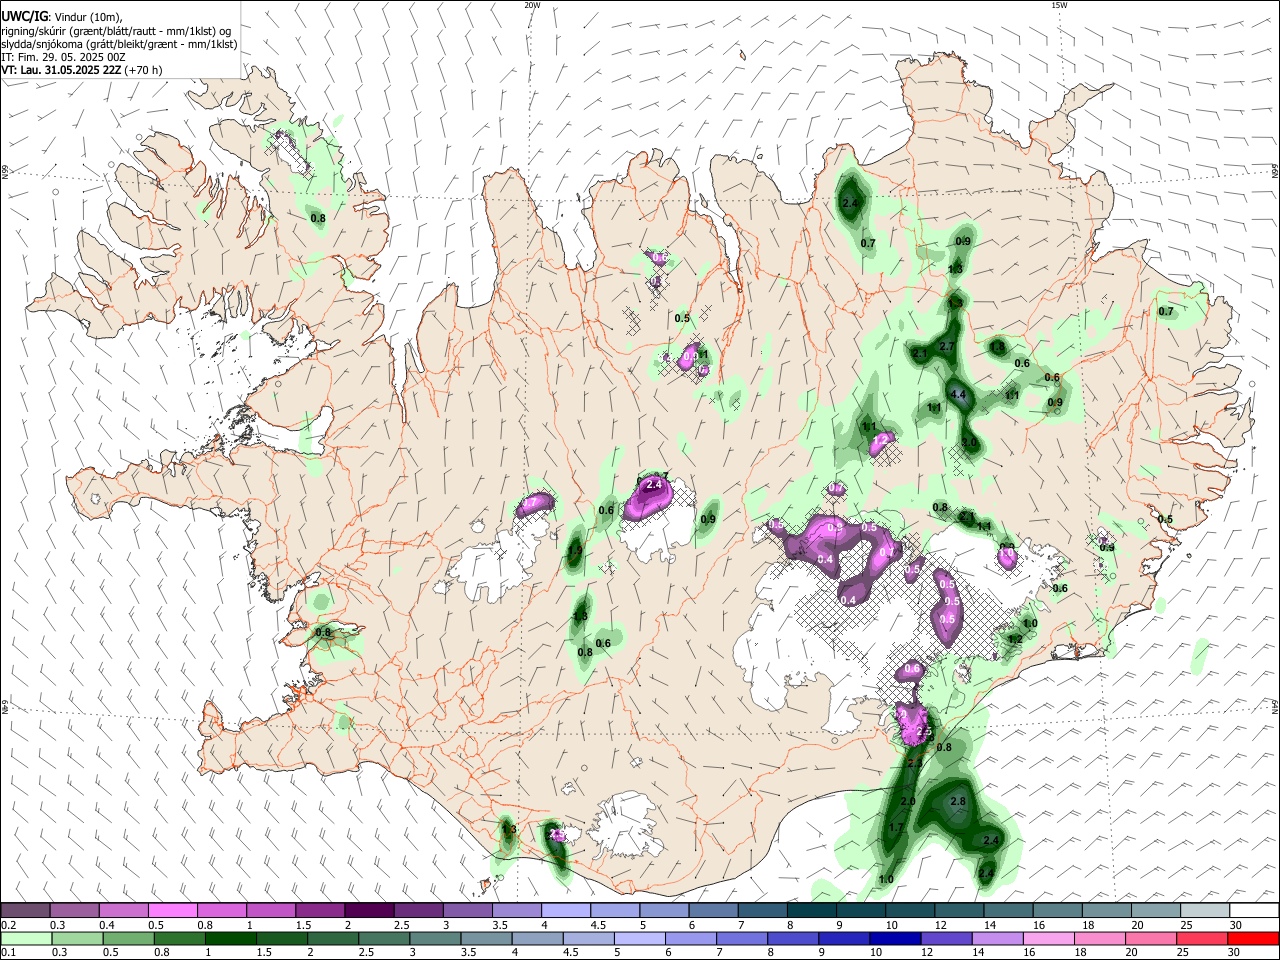Click the dark navy 10 mm rain swatch
The height and width of the screenshot is (960, 1280).
point(896,938)
